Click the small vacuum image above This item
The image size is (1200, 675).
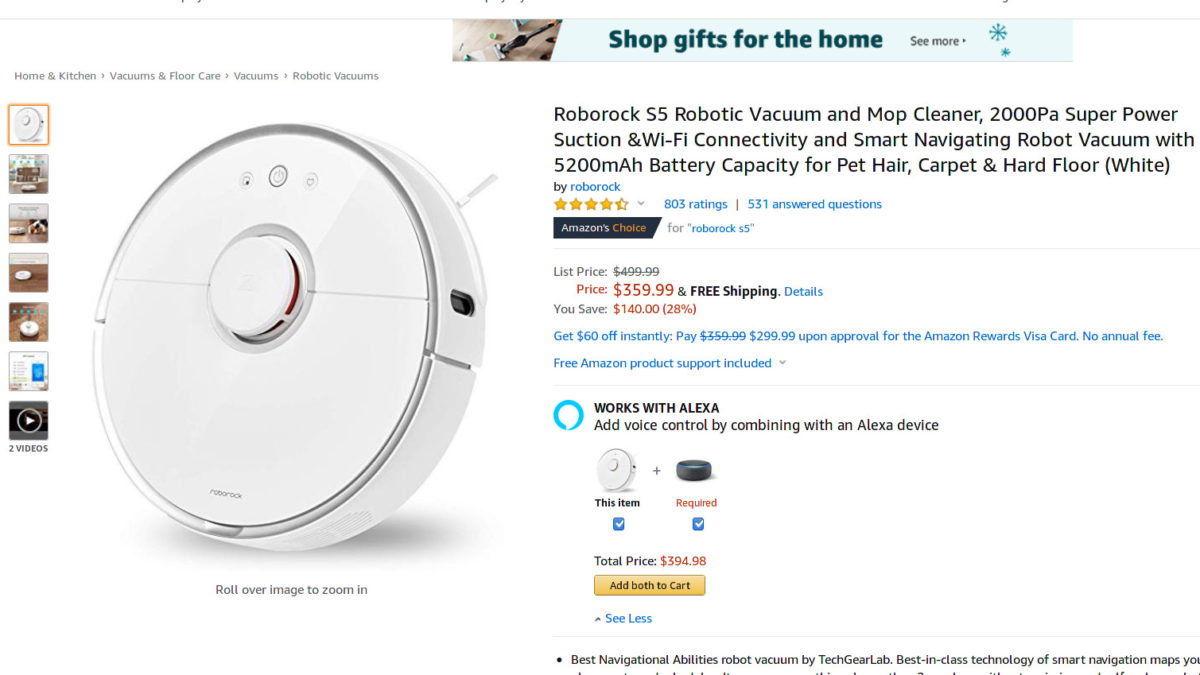point(617,470)
